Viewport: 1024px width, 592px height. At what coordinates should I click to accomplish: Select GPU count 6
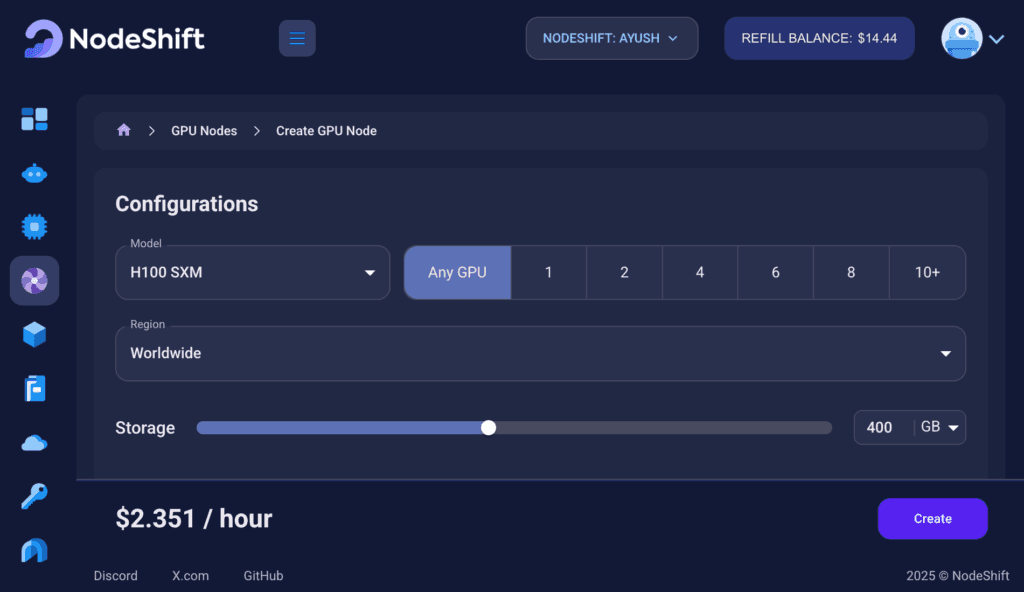[775, 272]
